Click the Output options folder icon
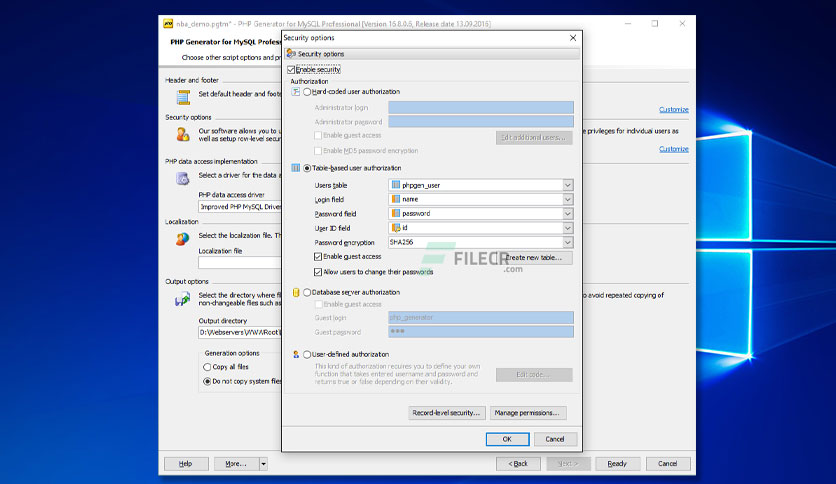 point(183,299)
